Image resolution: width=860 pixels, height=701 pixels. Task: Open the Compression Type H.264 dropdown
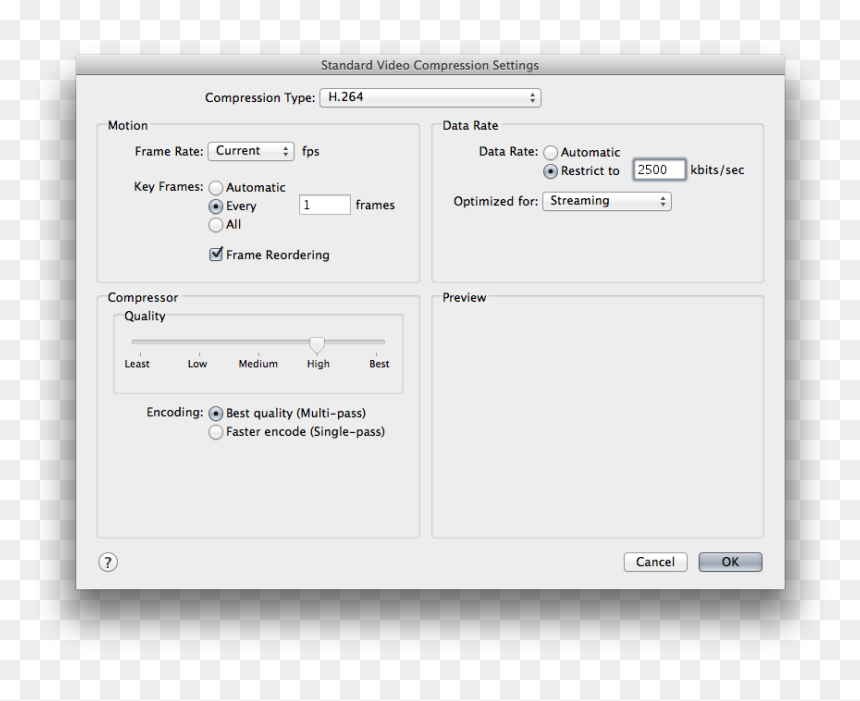coord(430,98)
